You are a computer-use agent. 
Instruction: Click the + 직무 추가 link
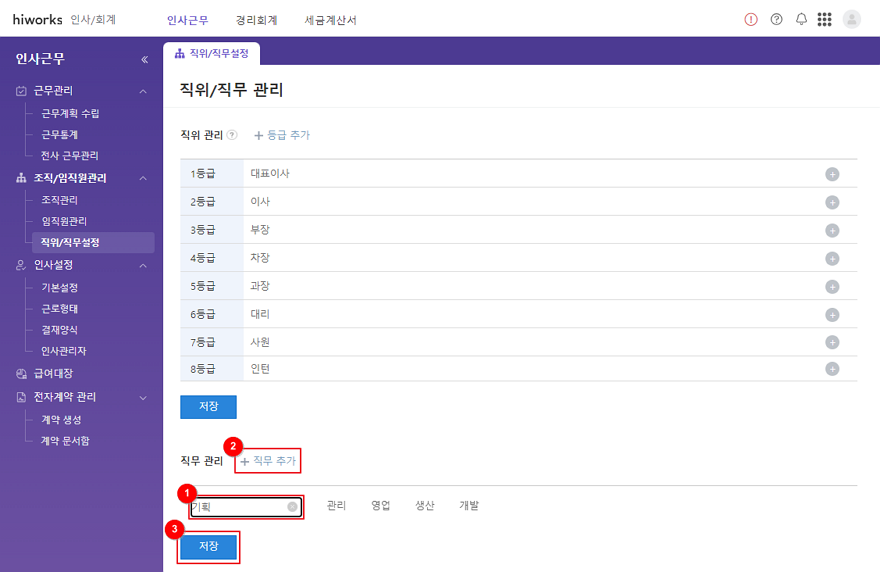pos(268,461)
